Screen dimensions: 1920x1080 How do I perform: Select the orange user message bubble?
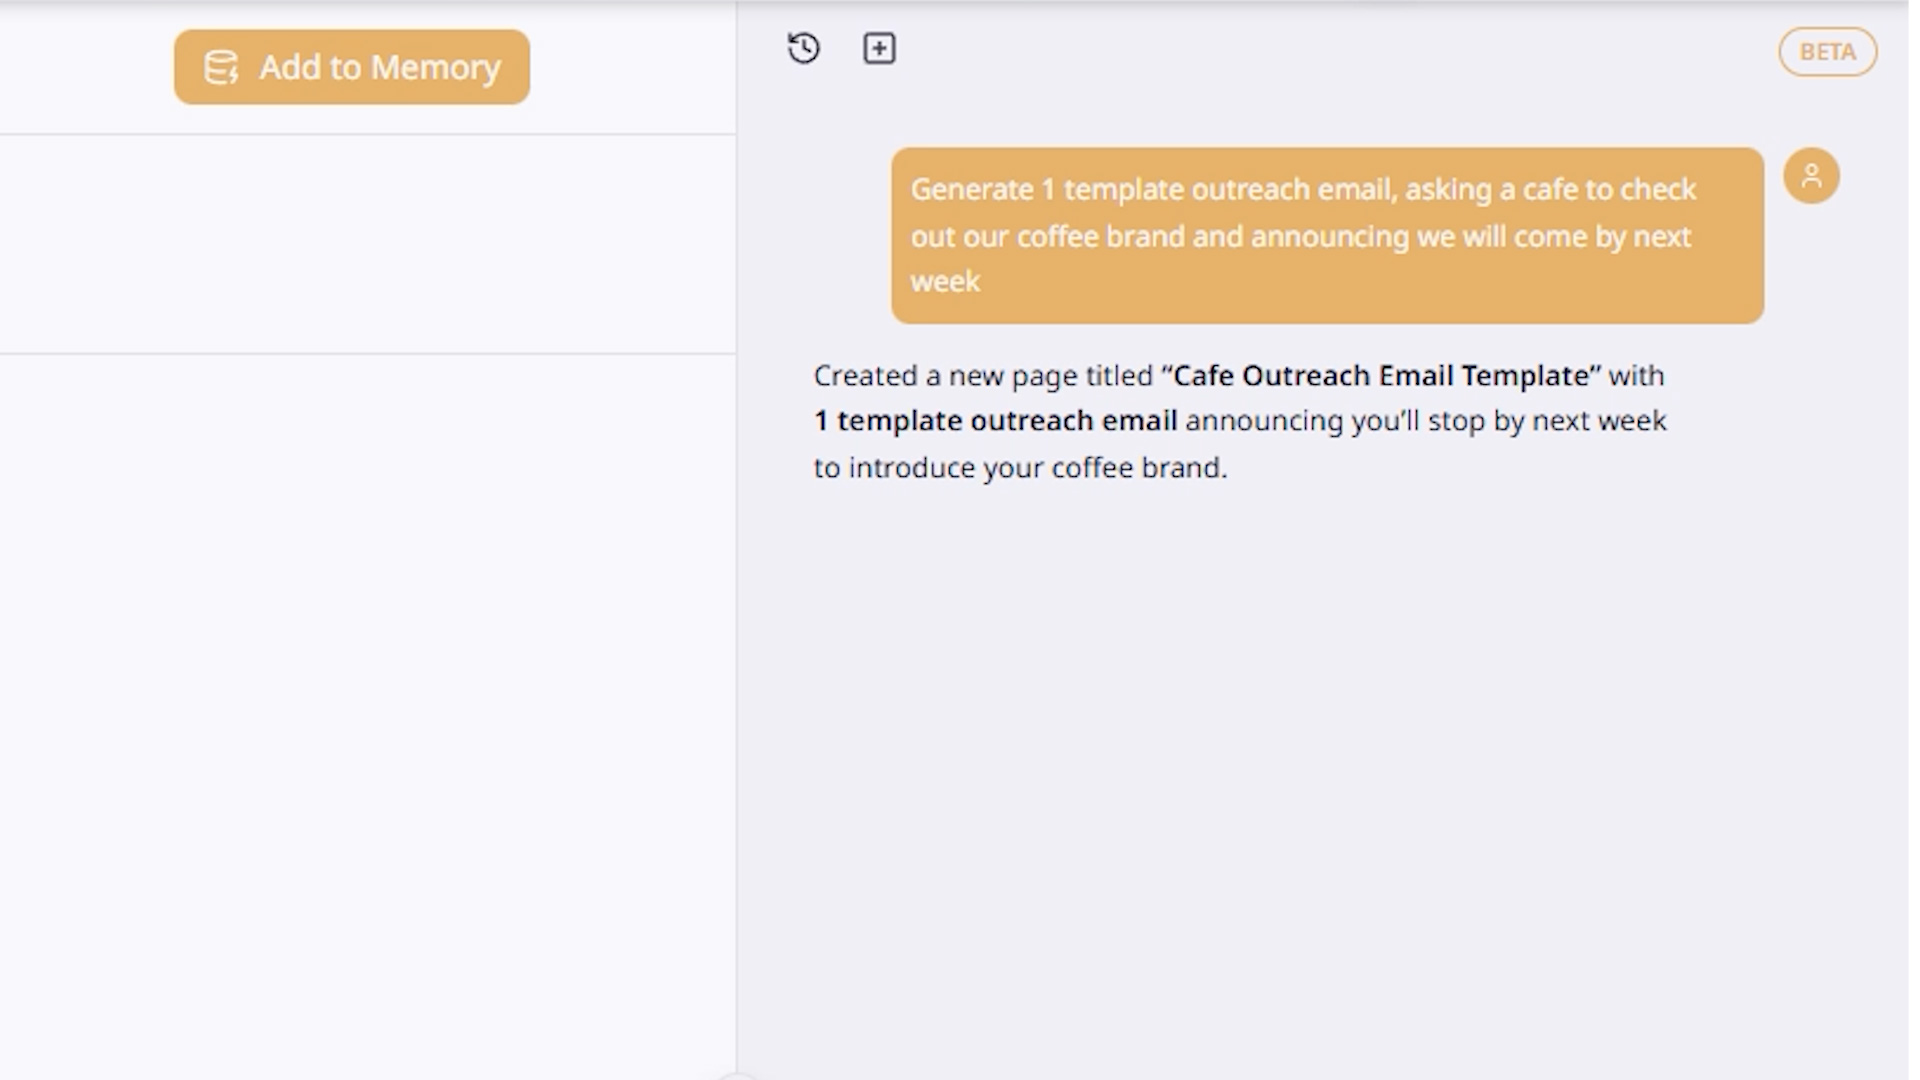click(1327, 236)
